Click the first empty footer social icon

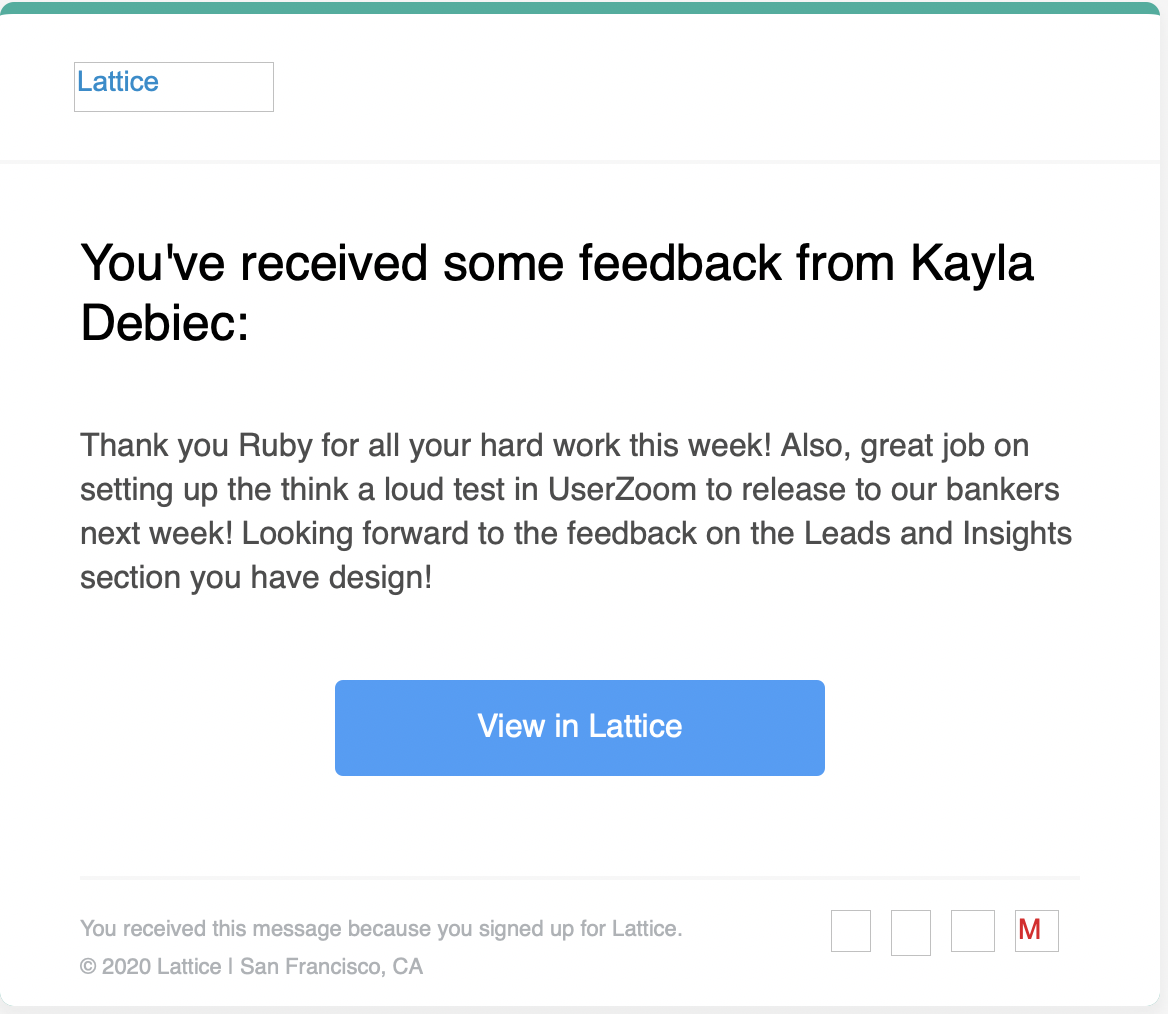pyautogui.click(x=851, y=931)
